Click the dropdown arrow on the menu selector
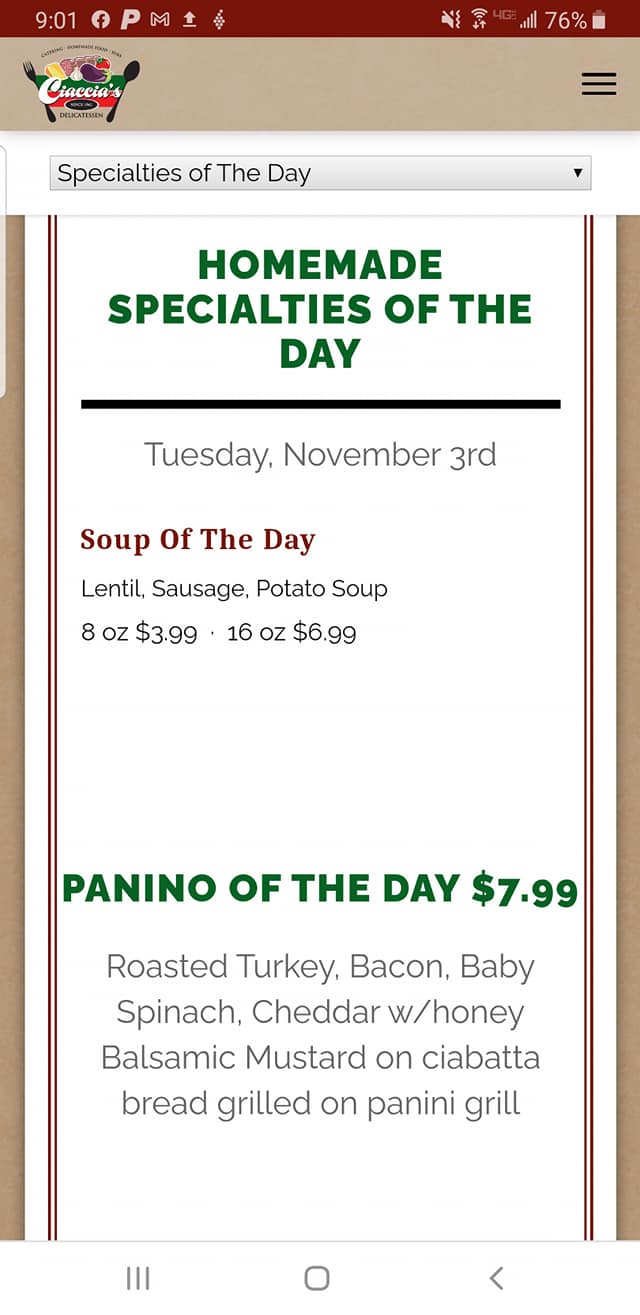The height and width of the screenshot is (1315, 640). tap(577, 173)
